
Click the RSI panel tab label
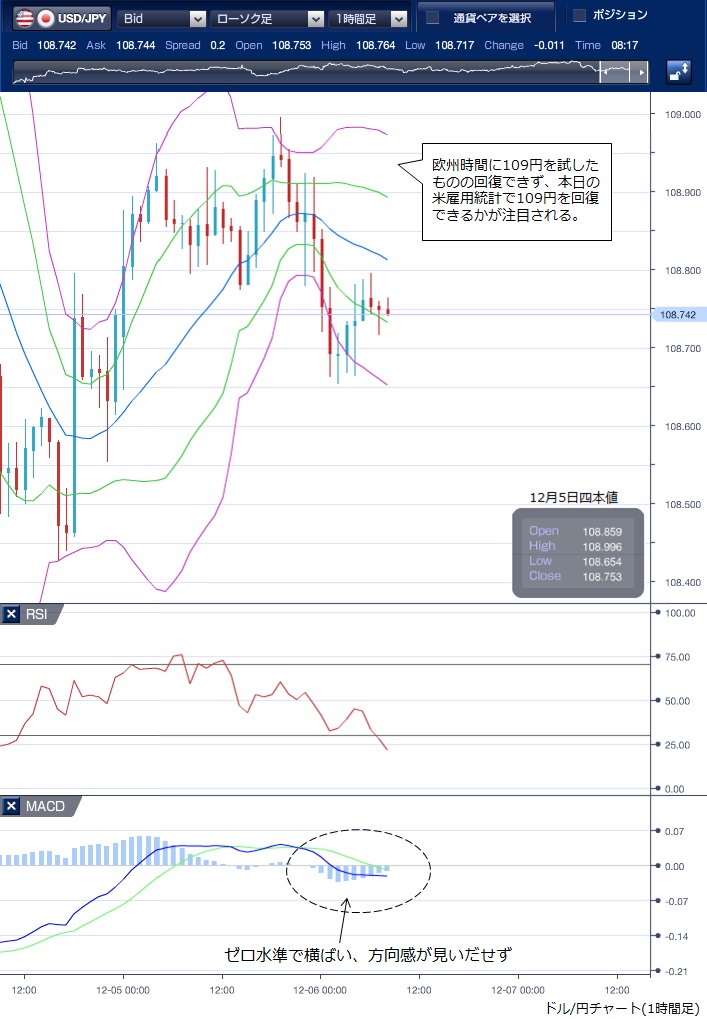38,614
